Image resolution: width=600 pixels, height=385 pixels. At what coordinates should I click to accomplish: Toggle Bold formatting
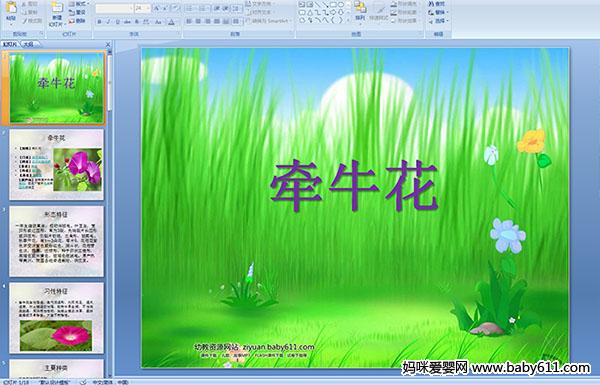pyautogui.click(x=99, y=22)
